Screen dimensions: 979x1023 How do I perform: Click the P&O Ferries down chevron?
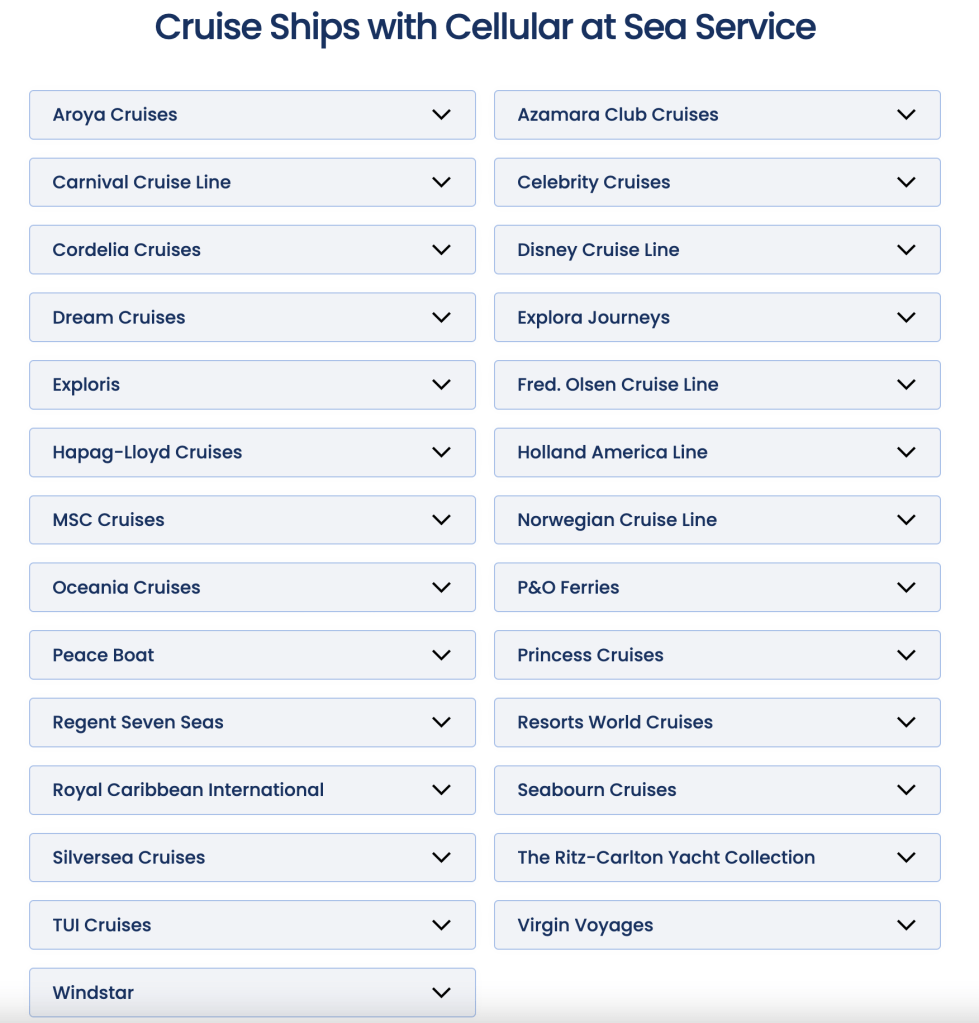pos(906,587)
